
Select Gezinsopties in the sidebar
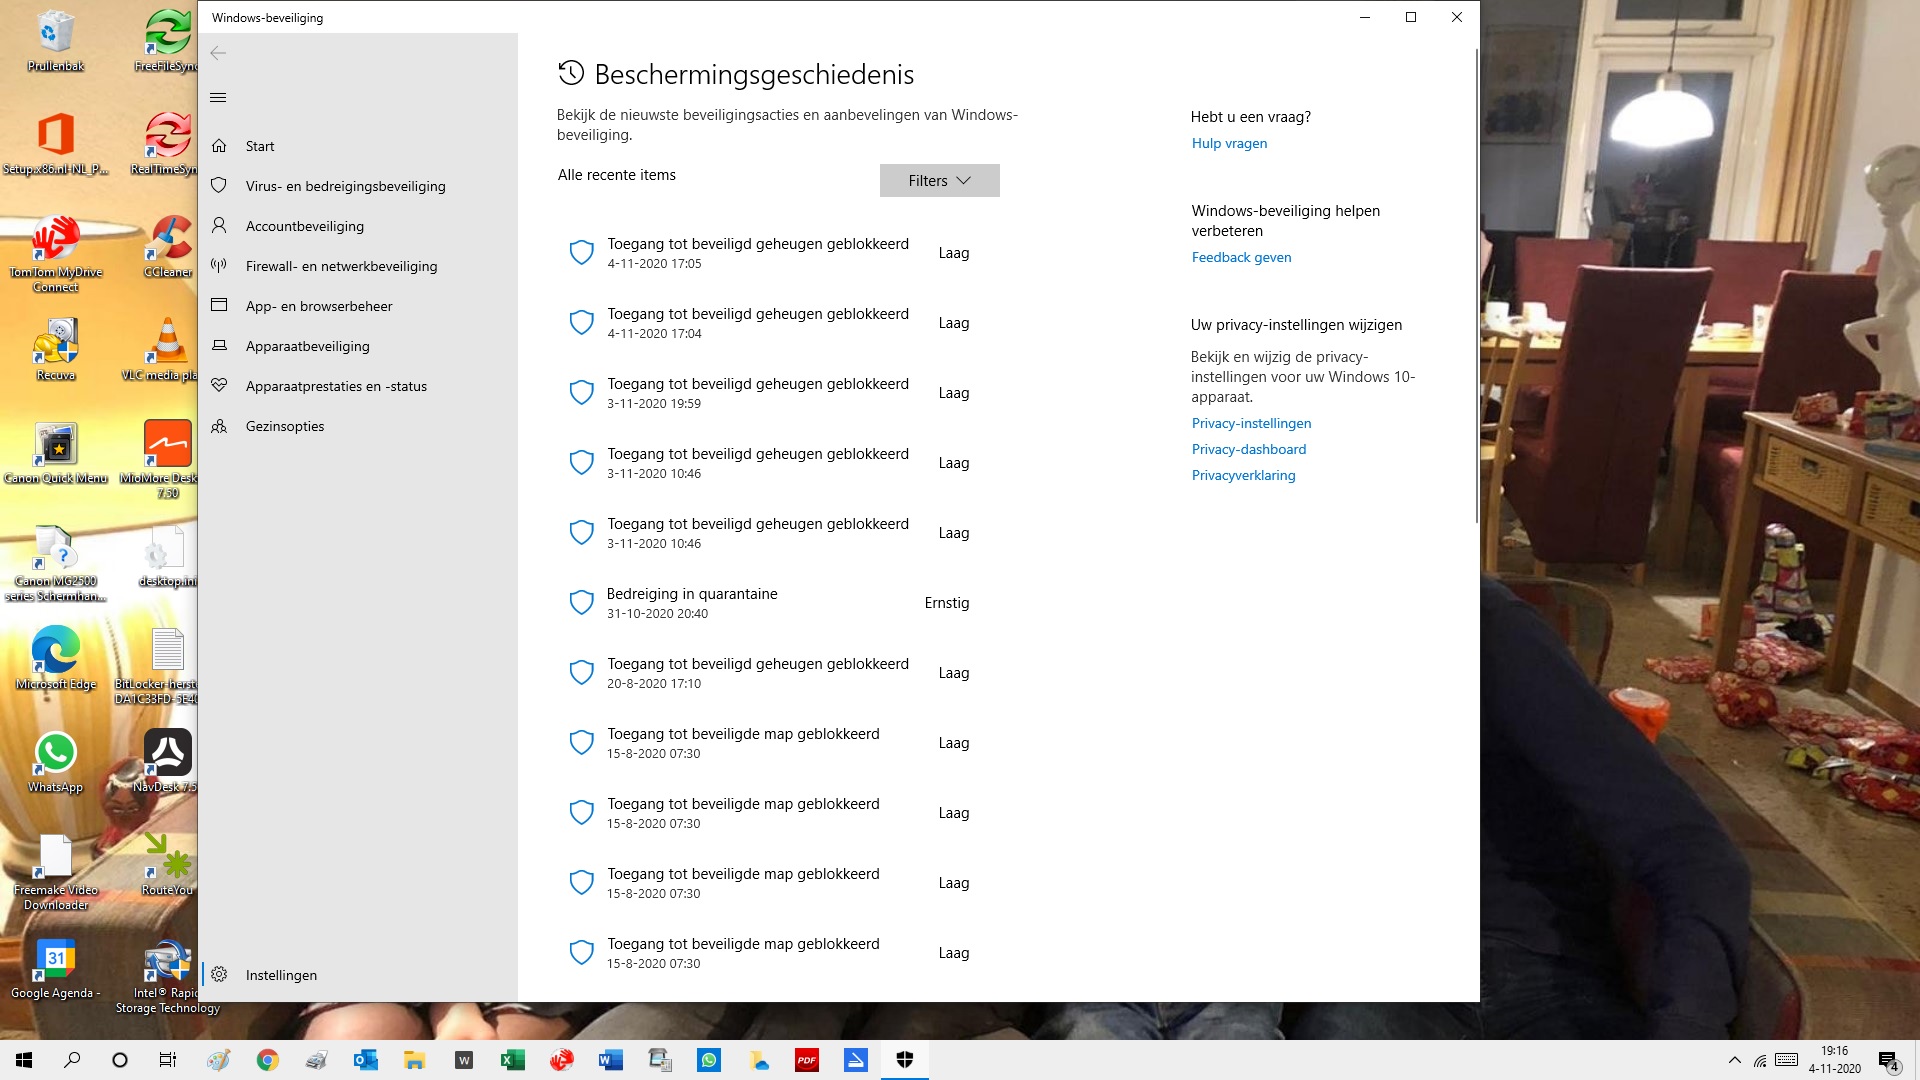285,426
